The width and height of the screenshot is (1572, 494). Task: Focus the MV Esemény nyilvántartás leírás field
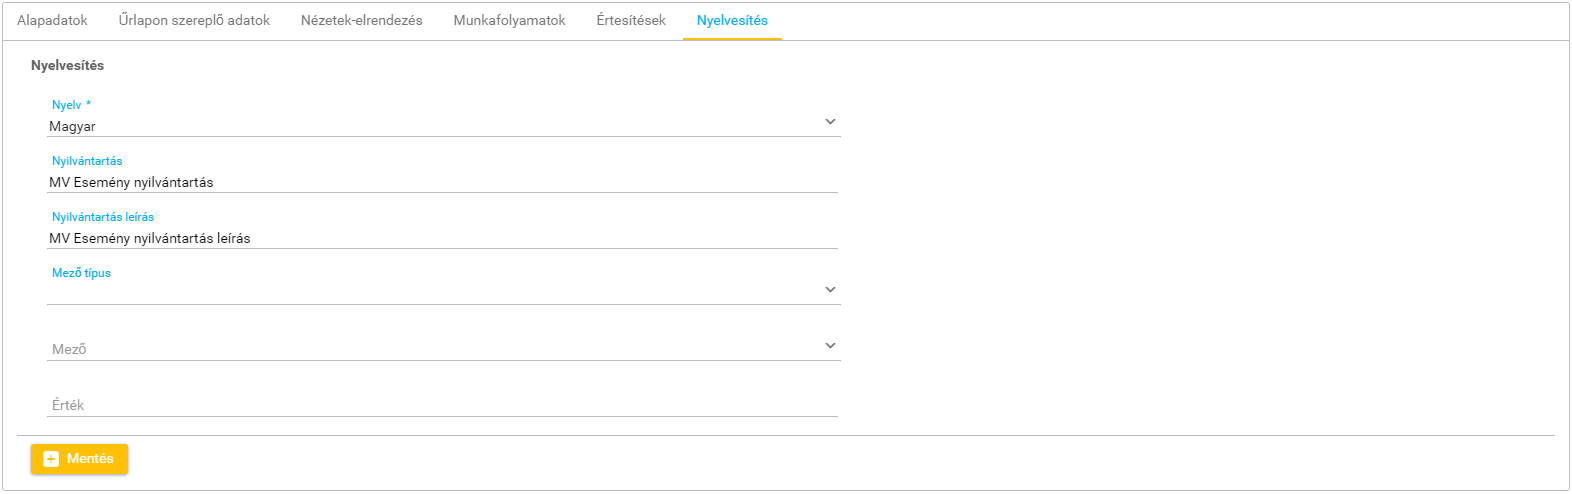[440, 239]
